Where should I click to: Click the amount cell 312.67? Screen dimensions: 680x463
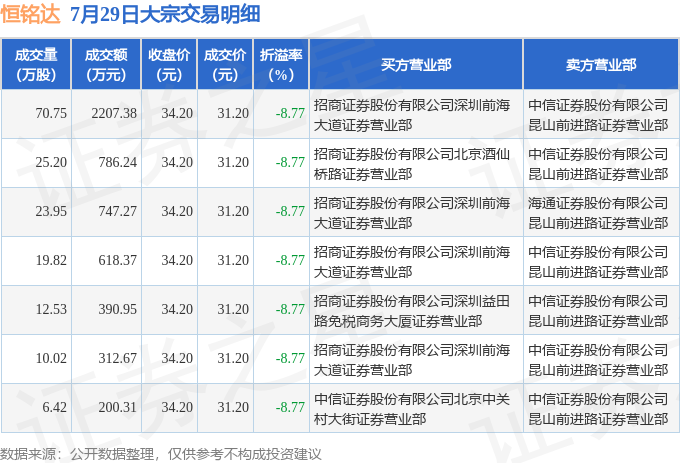click(118, 359)
